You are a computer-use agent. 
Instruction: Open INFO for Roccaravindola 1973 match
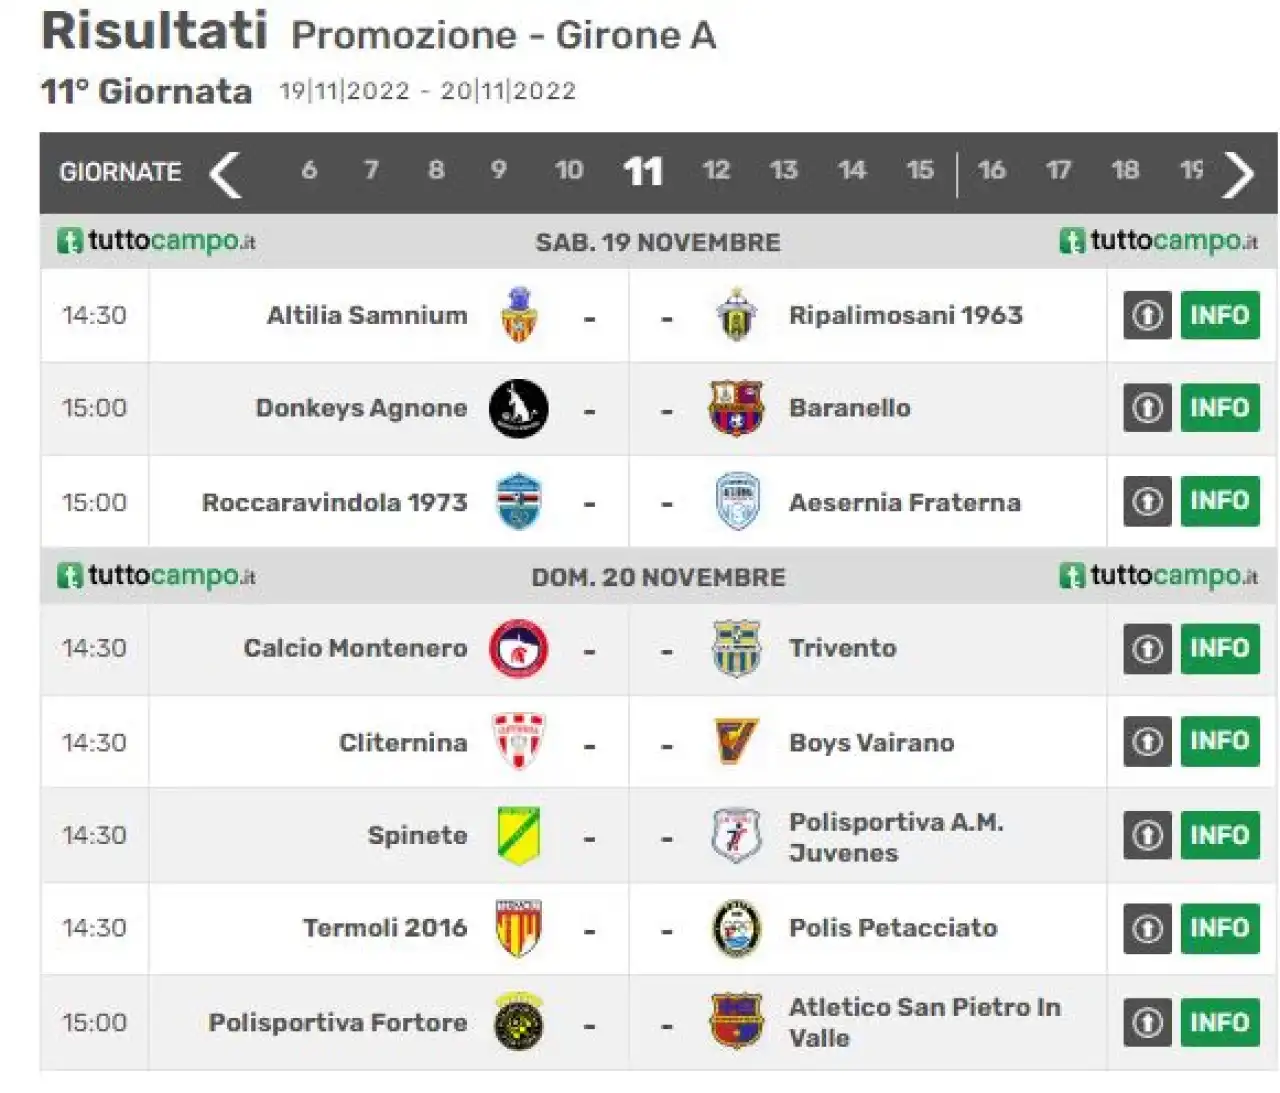[x=1220, y=501]
